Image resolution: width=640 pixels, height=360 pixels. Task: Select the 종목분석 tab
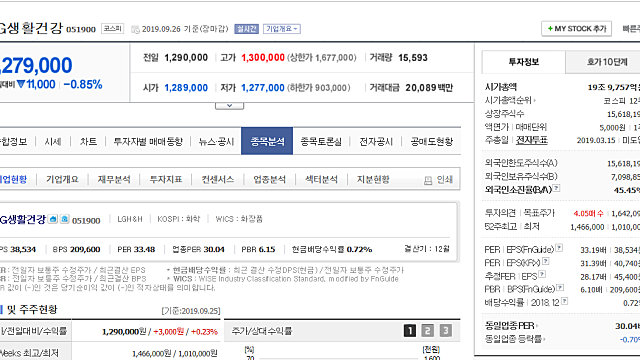(267, 141)
